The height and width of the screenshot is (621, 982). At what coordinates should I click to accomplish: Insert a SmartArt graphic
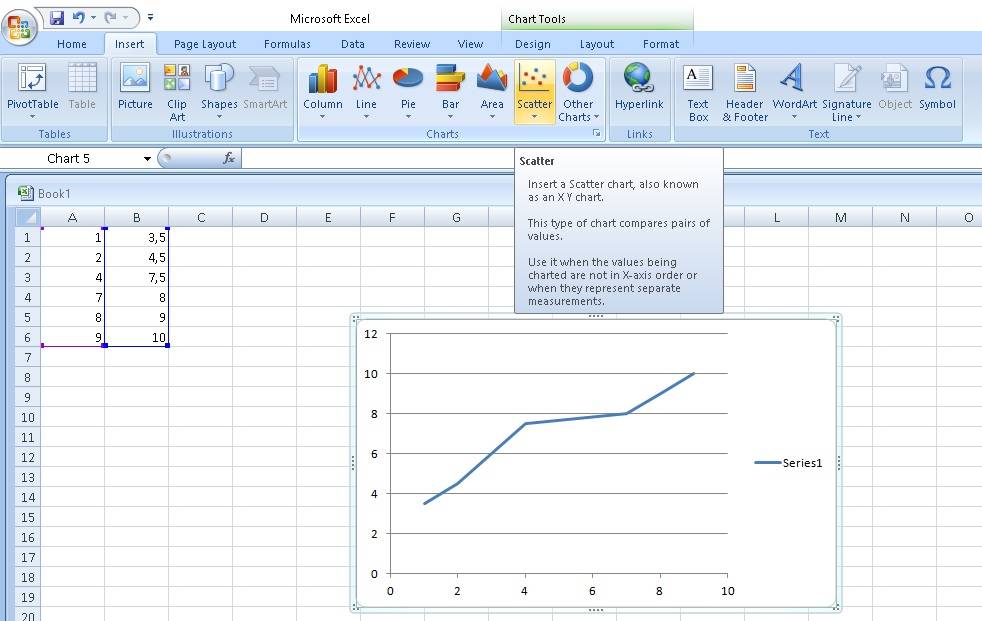click(265, 87)
